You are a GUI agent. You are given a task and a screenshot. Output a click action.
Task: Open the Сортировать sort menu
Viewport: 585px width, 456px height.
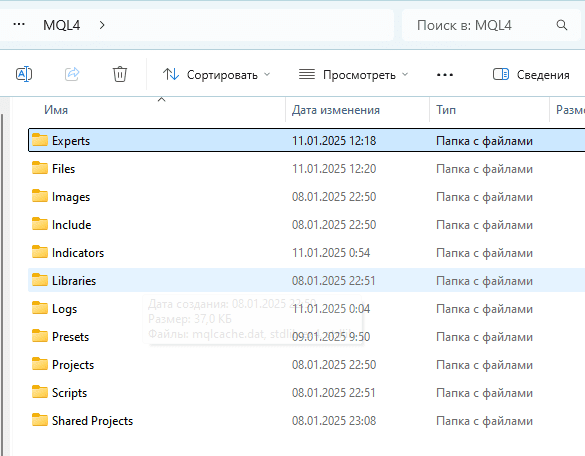pos(216,75)
